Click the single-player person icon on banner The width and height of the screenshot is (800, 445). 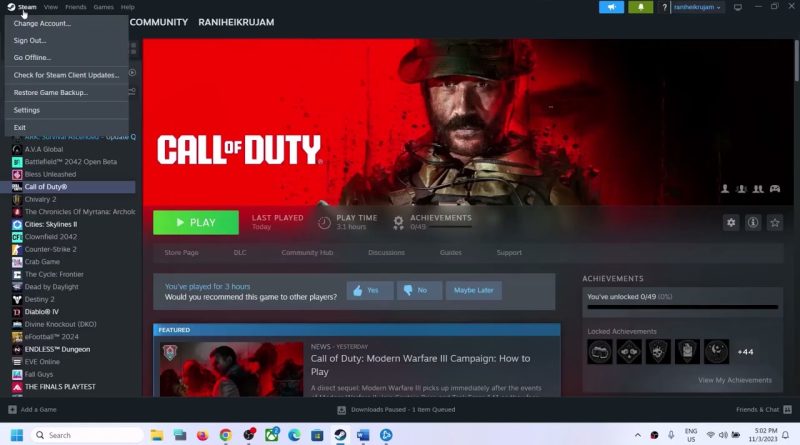725,189
